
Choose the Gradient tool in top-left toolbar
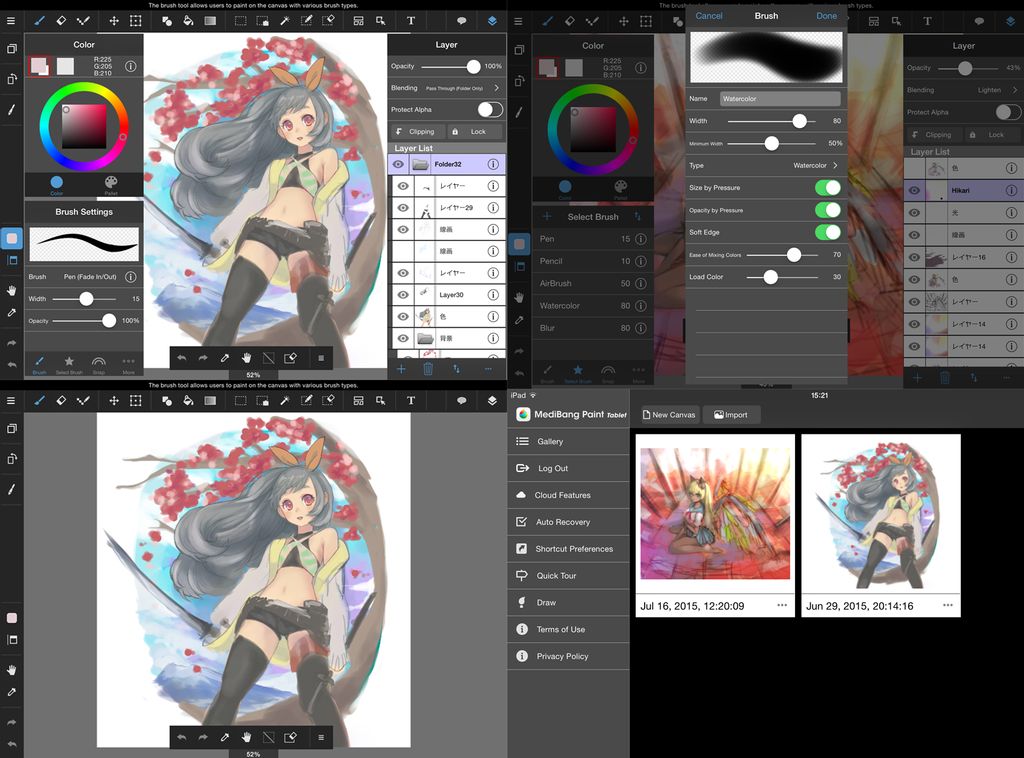(x=210, y=21)
